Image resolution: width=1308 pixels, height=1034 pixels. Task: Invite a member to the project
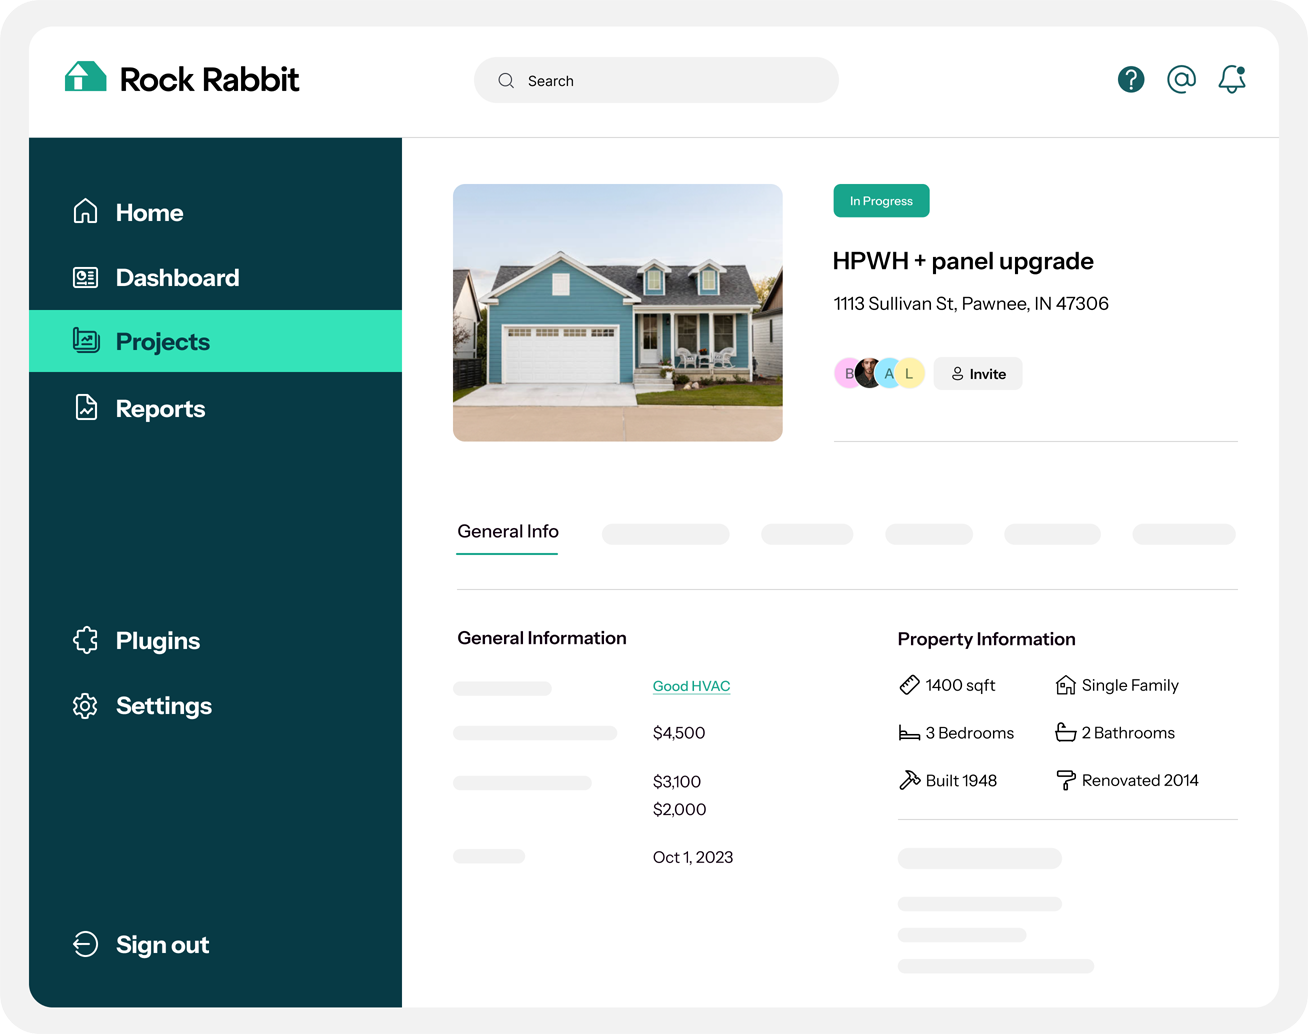pyautogui.click(x=978, y=373)
